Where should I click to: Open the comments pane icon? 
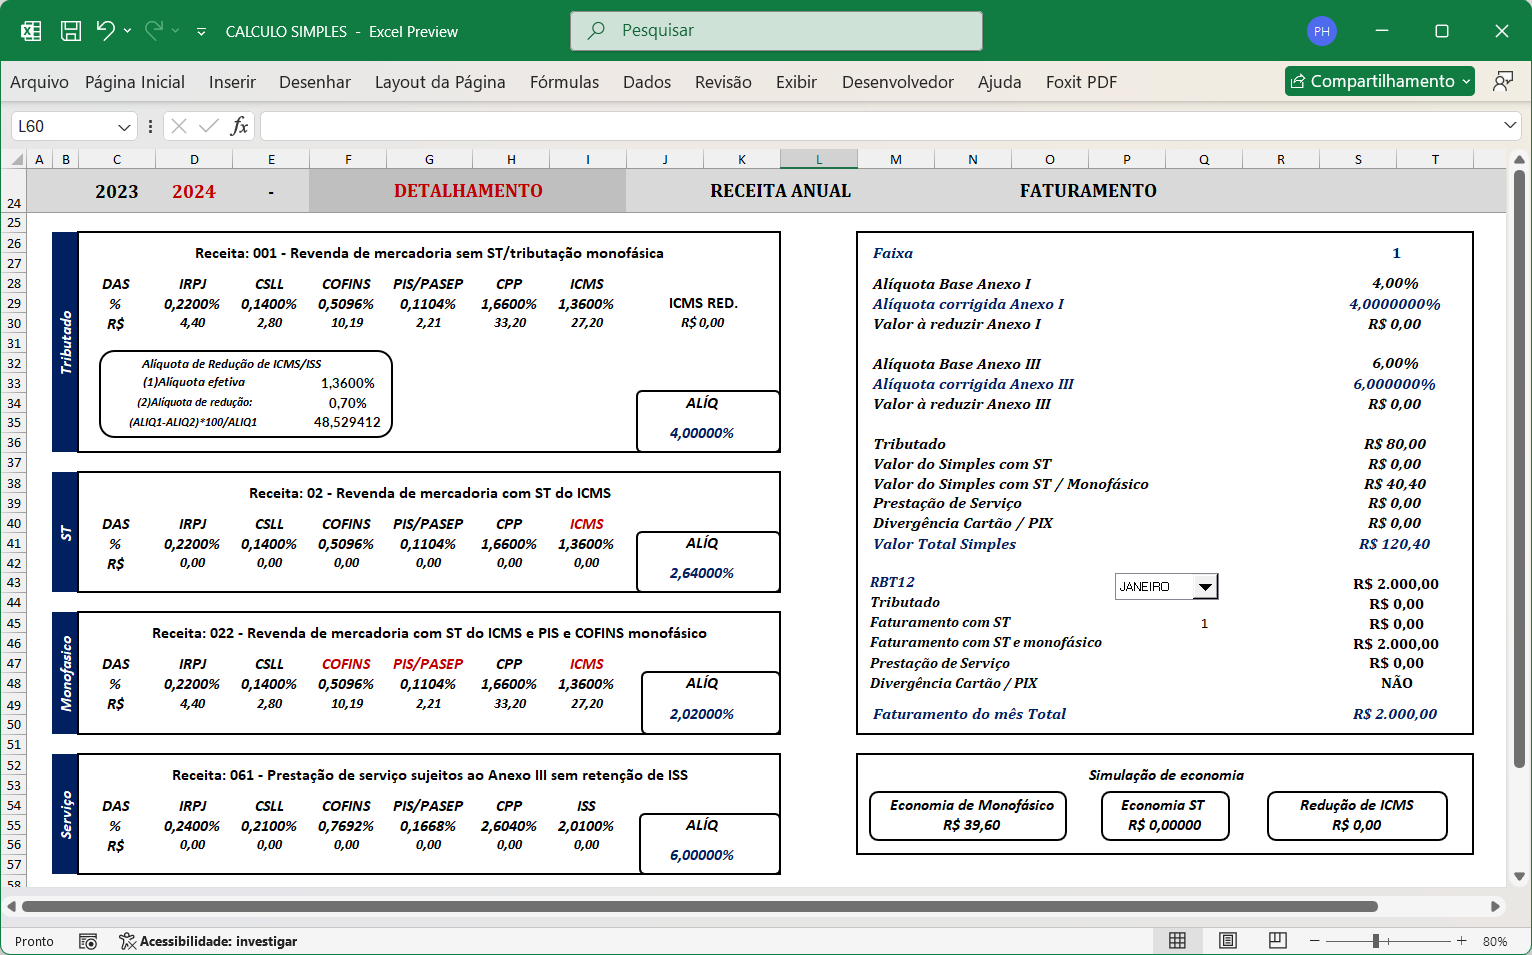(1502, 81)
